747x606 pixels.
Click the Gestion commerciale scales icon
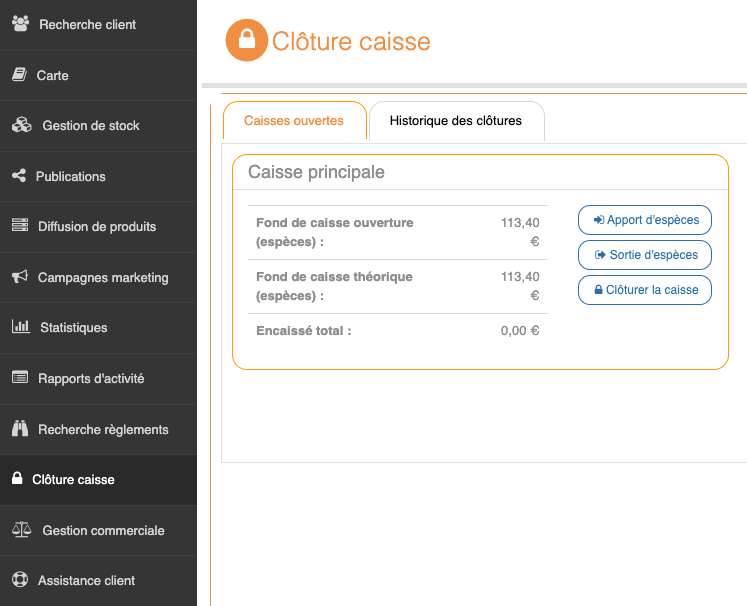click(x=21, y=530)
